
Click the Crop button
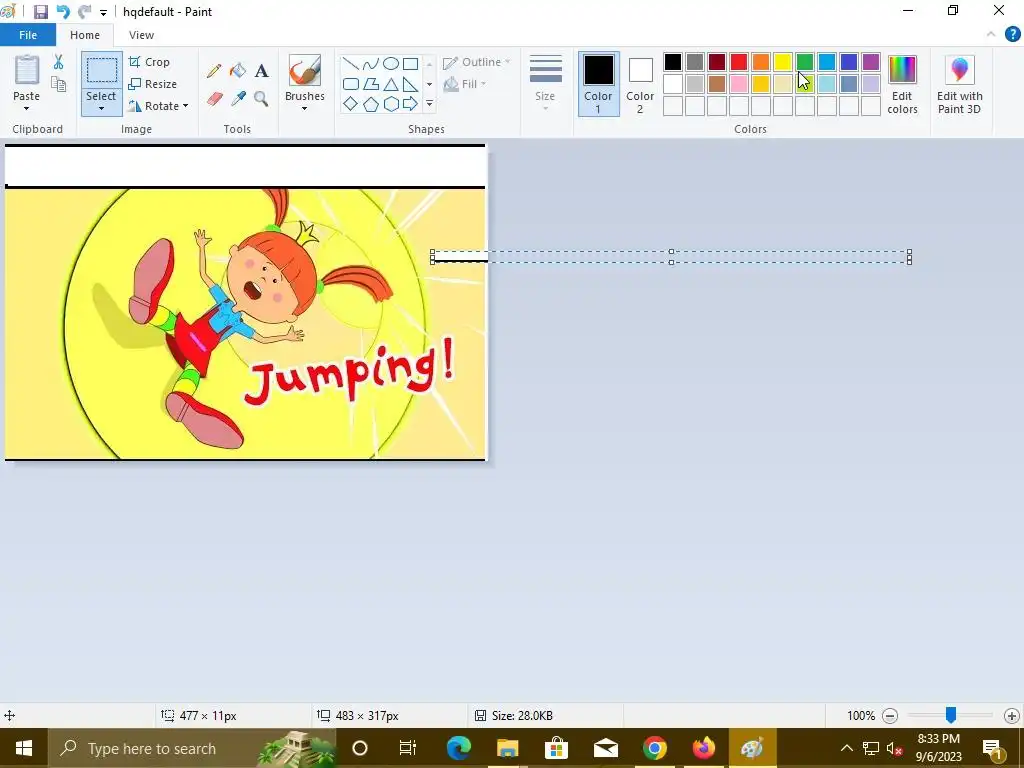pos(150,62)
